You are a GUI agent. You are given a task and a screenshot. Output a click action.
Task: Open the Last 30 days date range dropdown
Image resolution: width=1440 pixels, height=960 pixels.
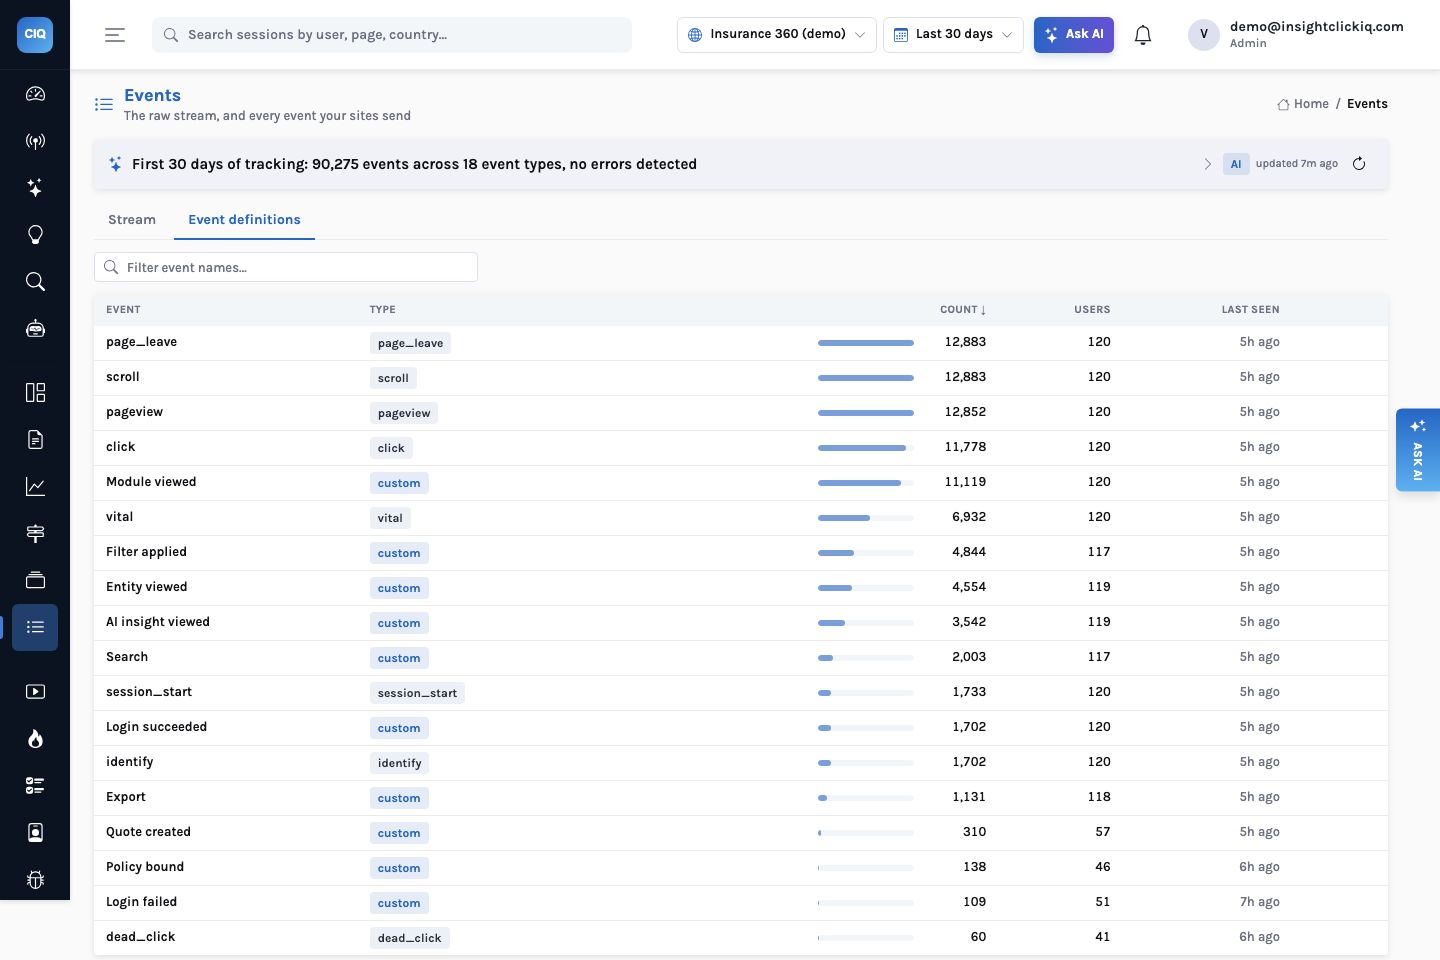tap(953, 34)
